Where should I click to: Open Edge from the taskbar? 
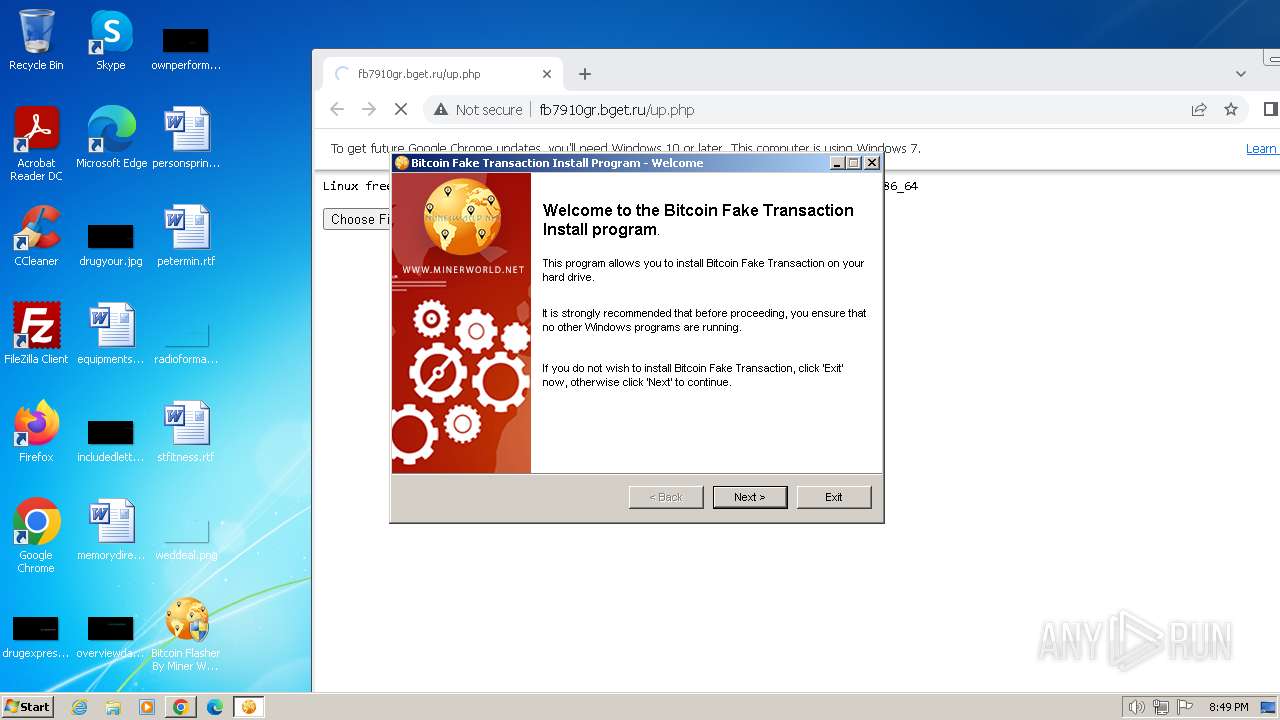pos(214,707)
